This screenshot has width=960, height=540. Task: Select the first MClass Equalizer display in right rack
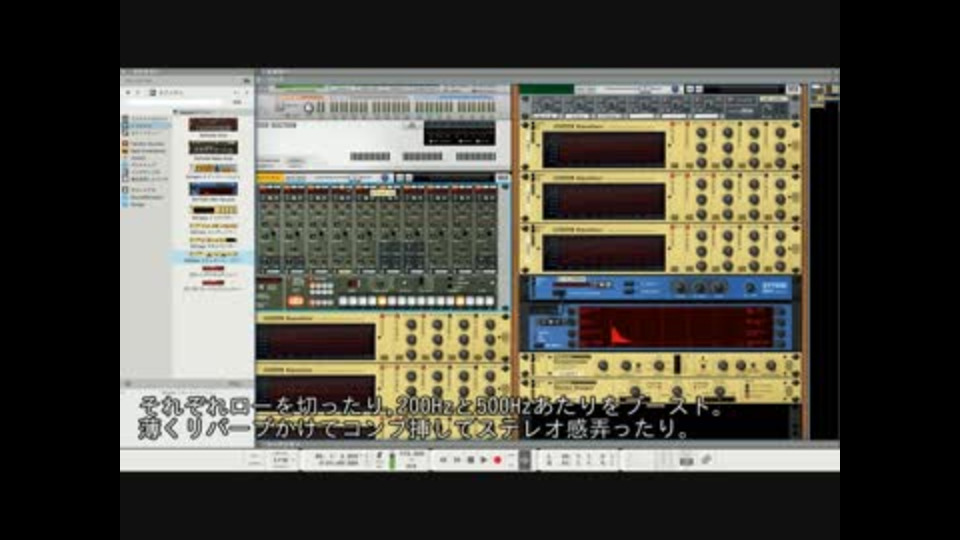[604, 149]
